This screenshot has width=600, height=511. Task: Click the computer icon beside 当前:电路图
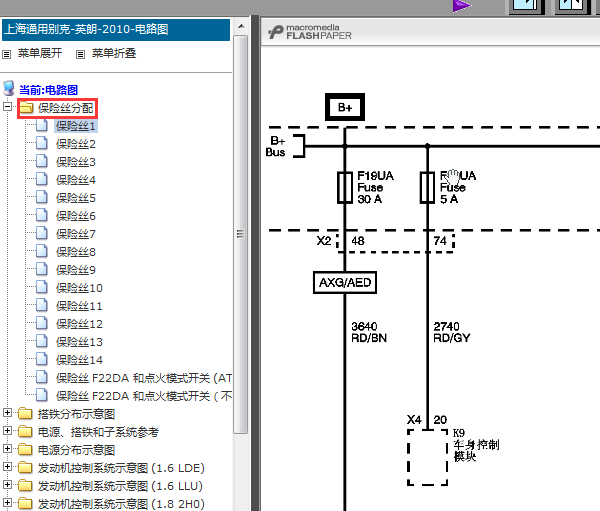pos(9,88)
